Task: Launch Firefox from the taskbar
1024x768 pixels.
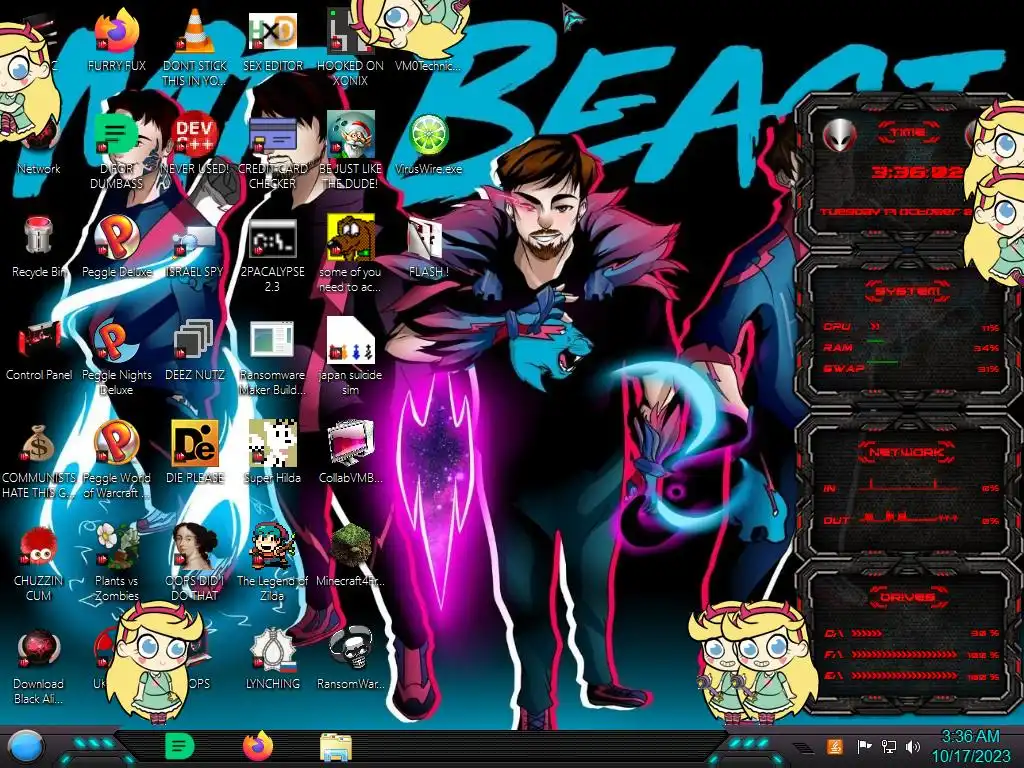Action: click(x=258, y=746)
